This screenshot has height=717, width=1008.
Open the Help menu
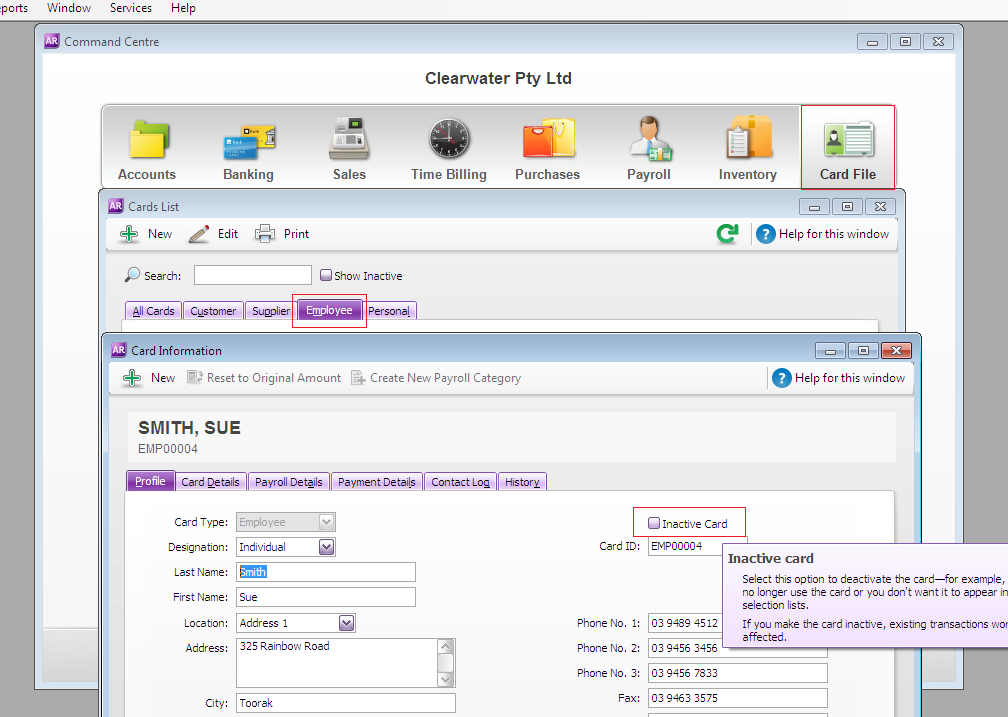pyautogui.click(x=183, y=8)
